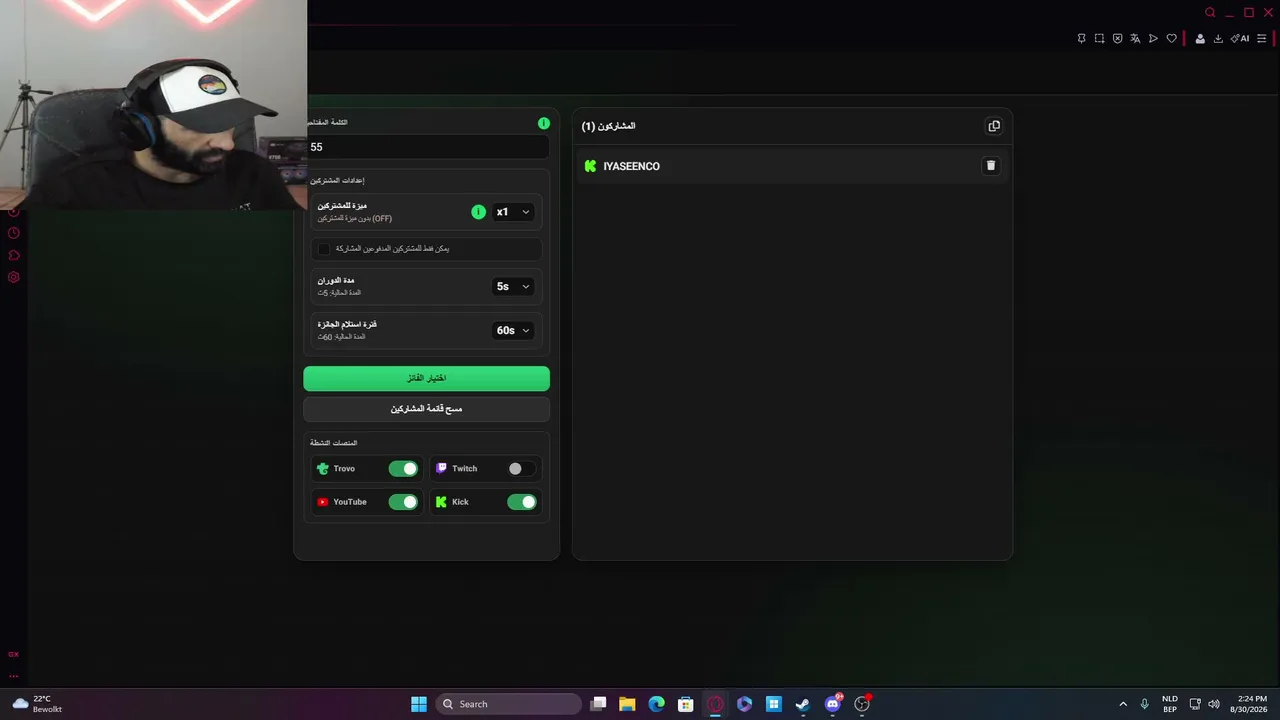The height and width of the screenshot is (720, 1280).
Task: Open the sidebar settings gear
Action: 14,277
